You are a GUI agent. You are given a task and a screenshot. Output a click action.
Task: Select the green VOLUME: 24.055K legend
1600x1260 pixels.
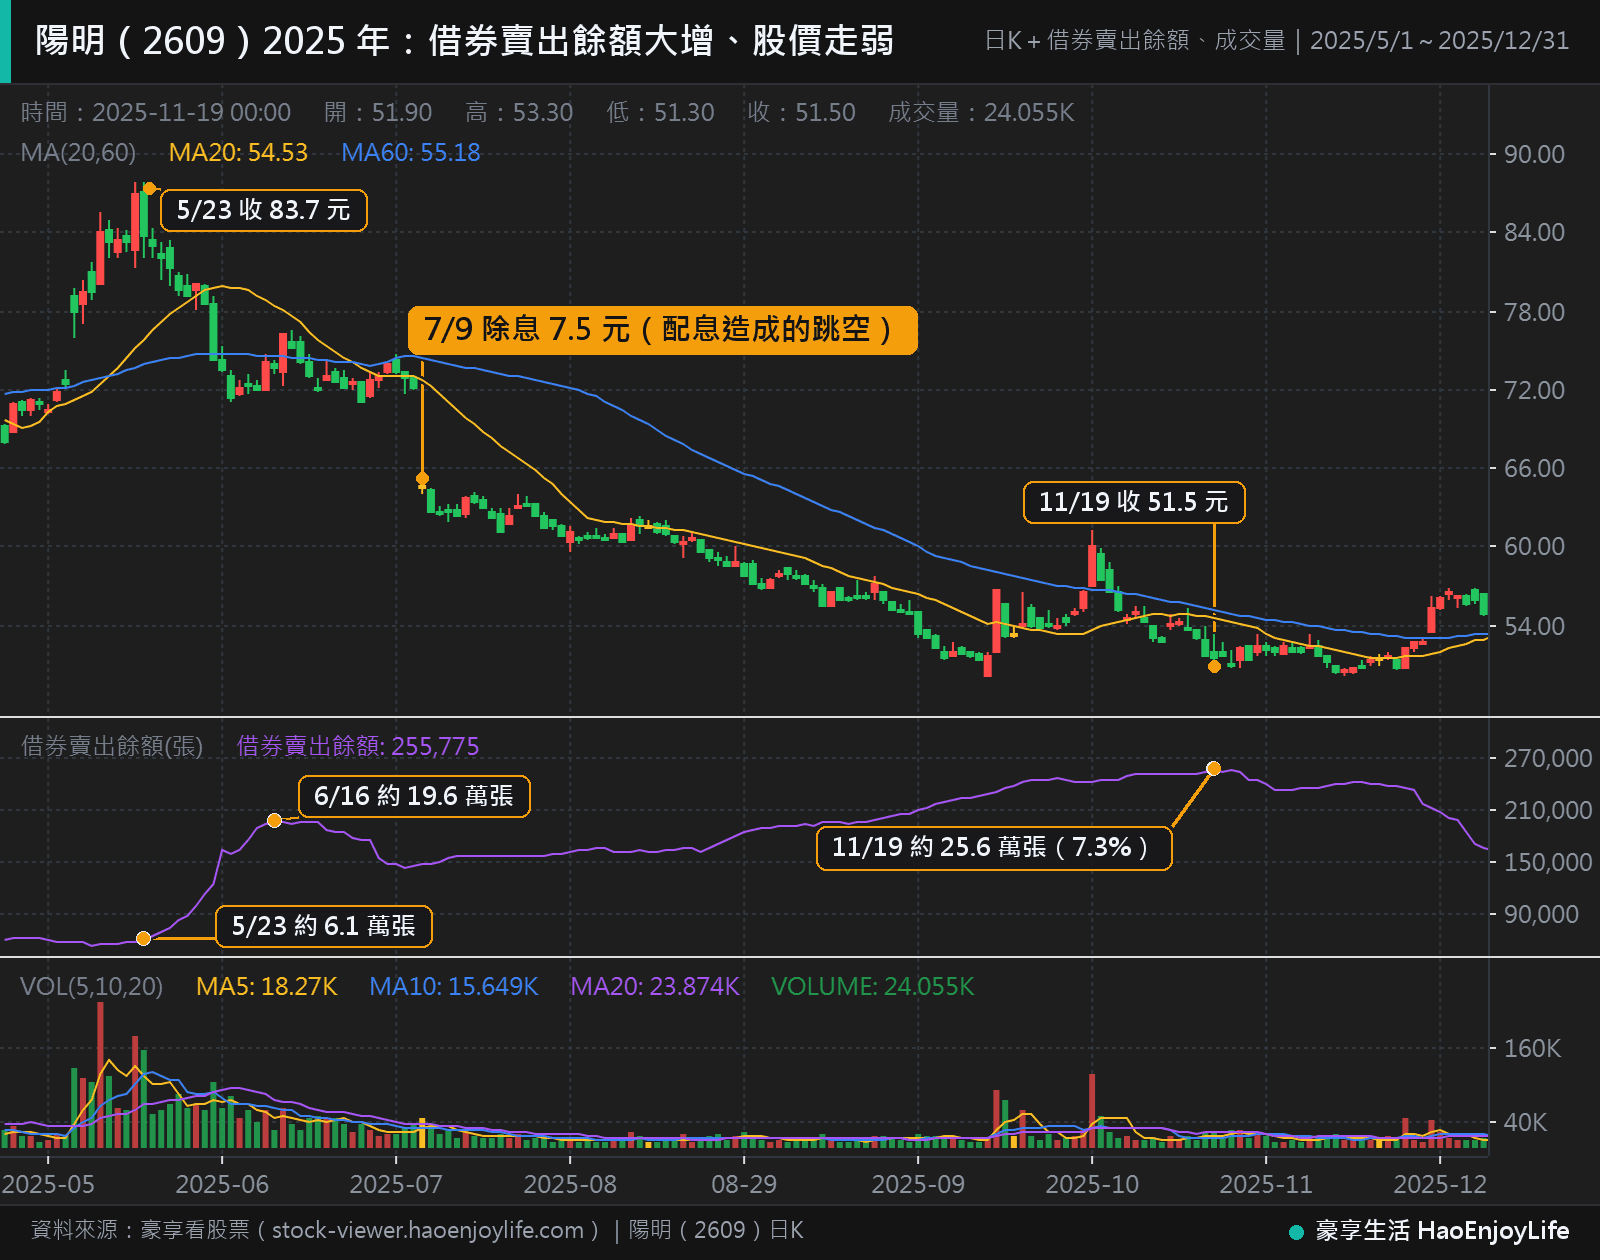(x=873, y=986)
